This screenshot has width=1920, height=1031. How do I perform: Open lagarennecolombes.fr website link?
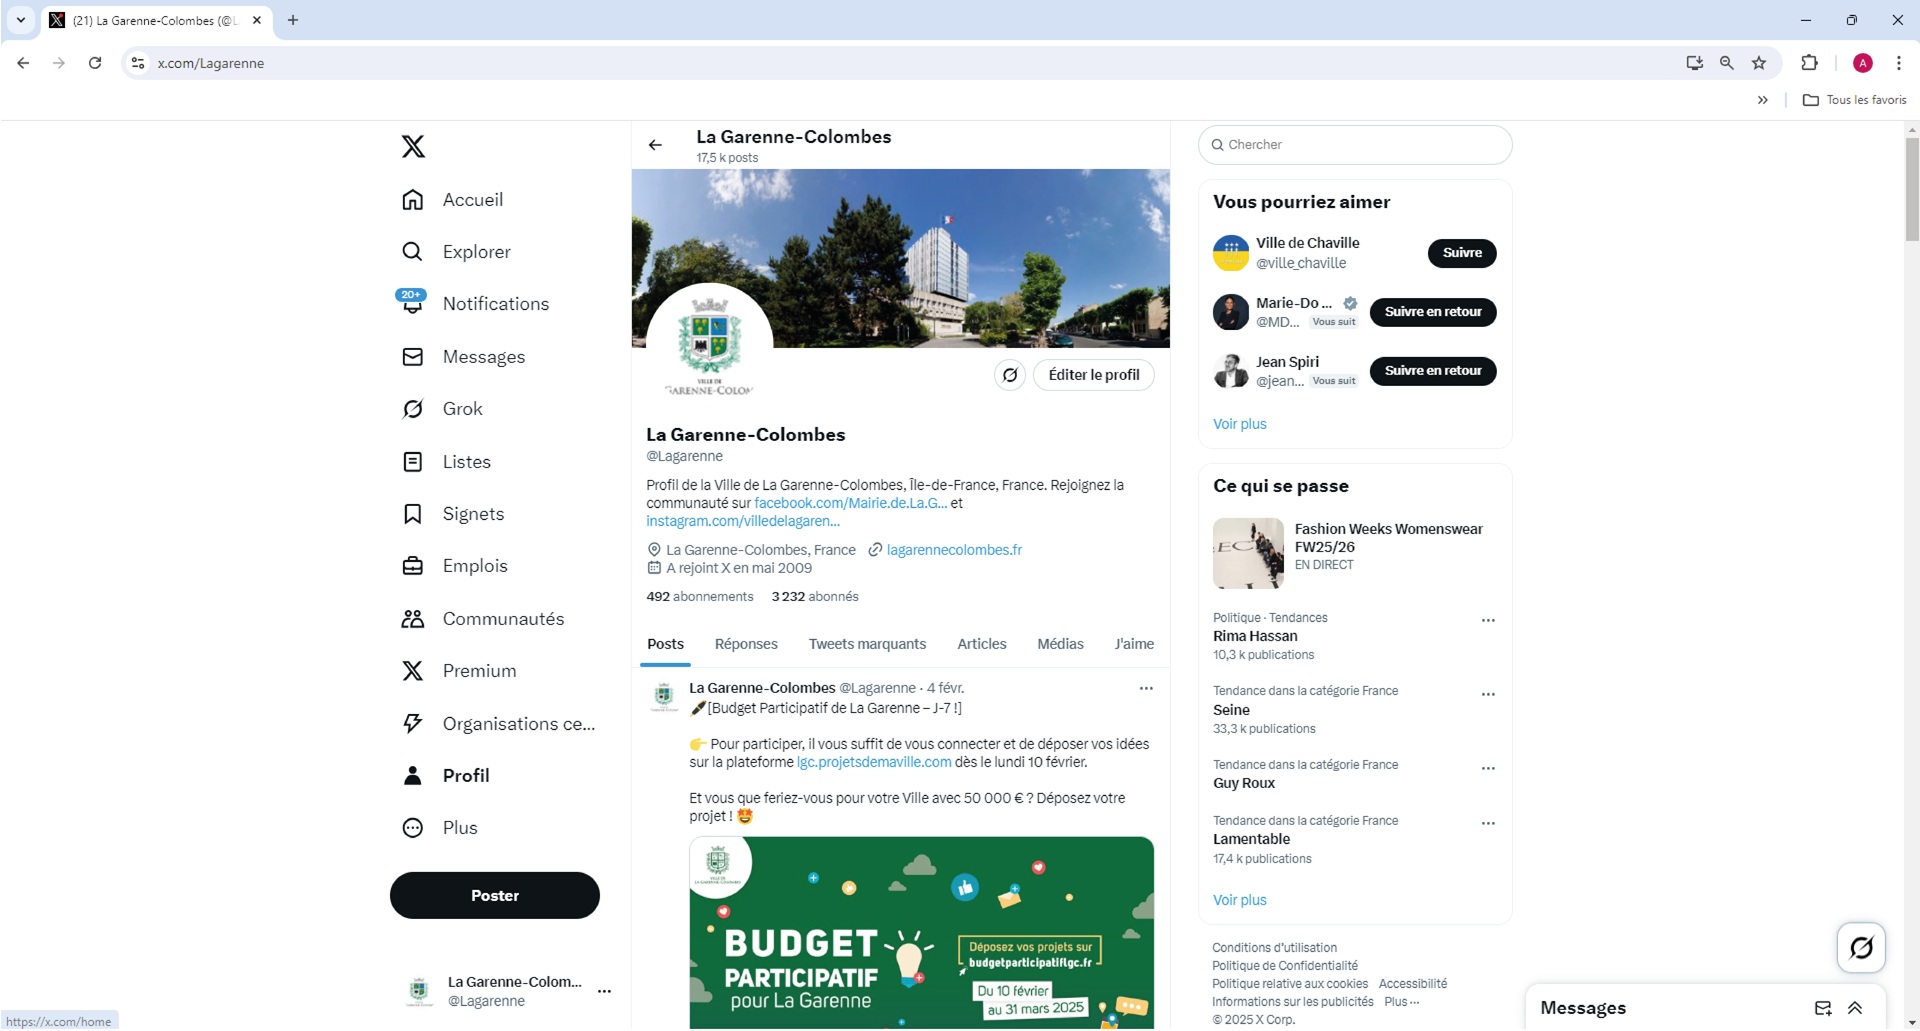953,550
